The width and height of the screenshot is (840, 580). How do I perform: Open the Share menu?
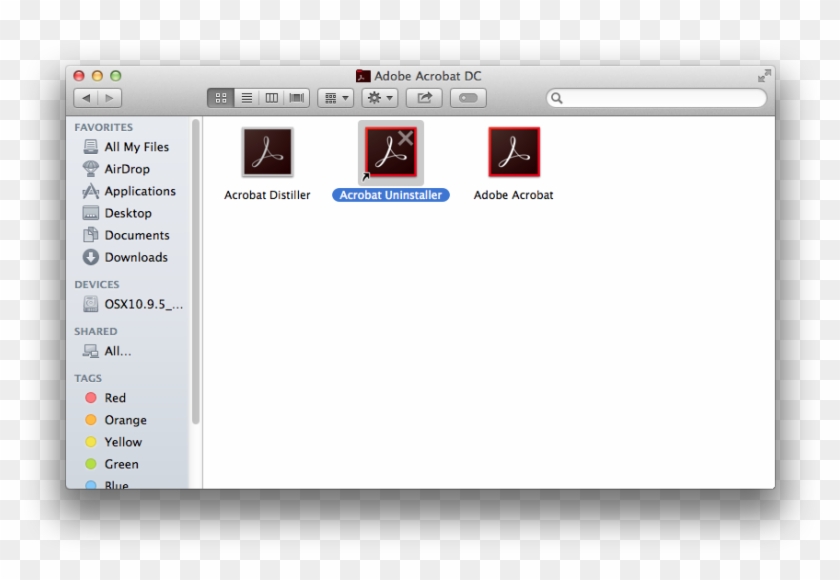pos(423,97)
